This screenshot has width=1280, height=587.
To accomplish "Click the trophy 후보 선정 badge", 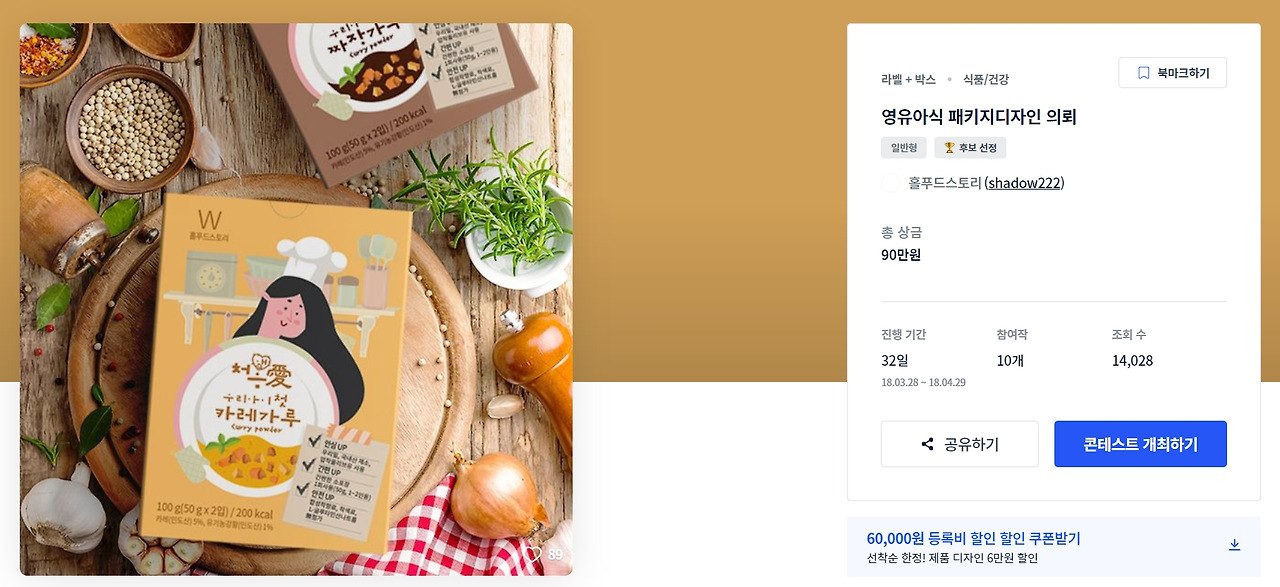I will point(970,148).
